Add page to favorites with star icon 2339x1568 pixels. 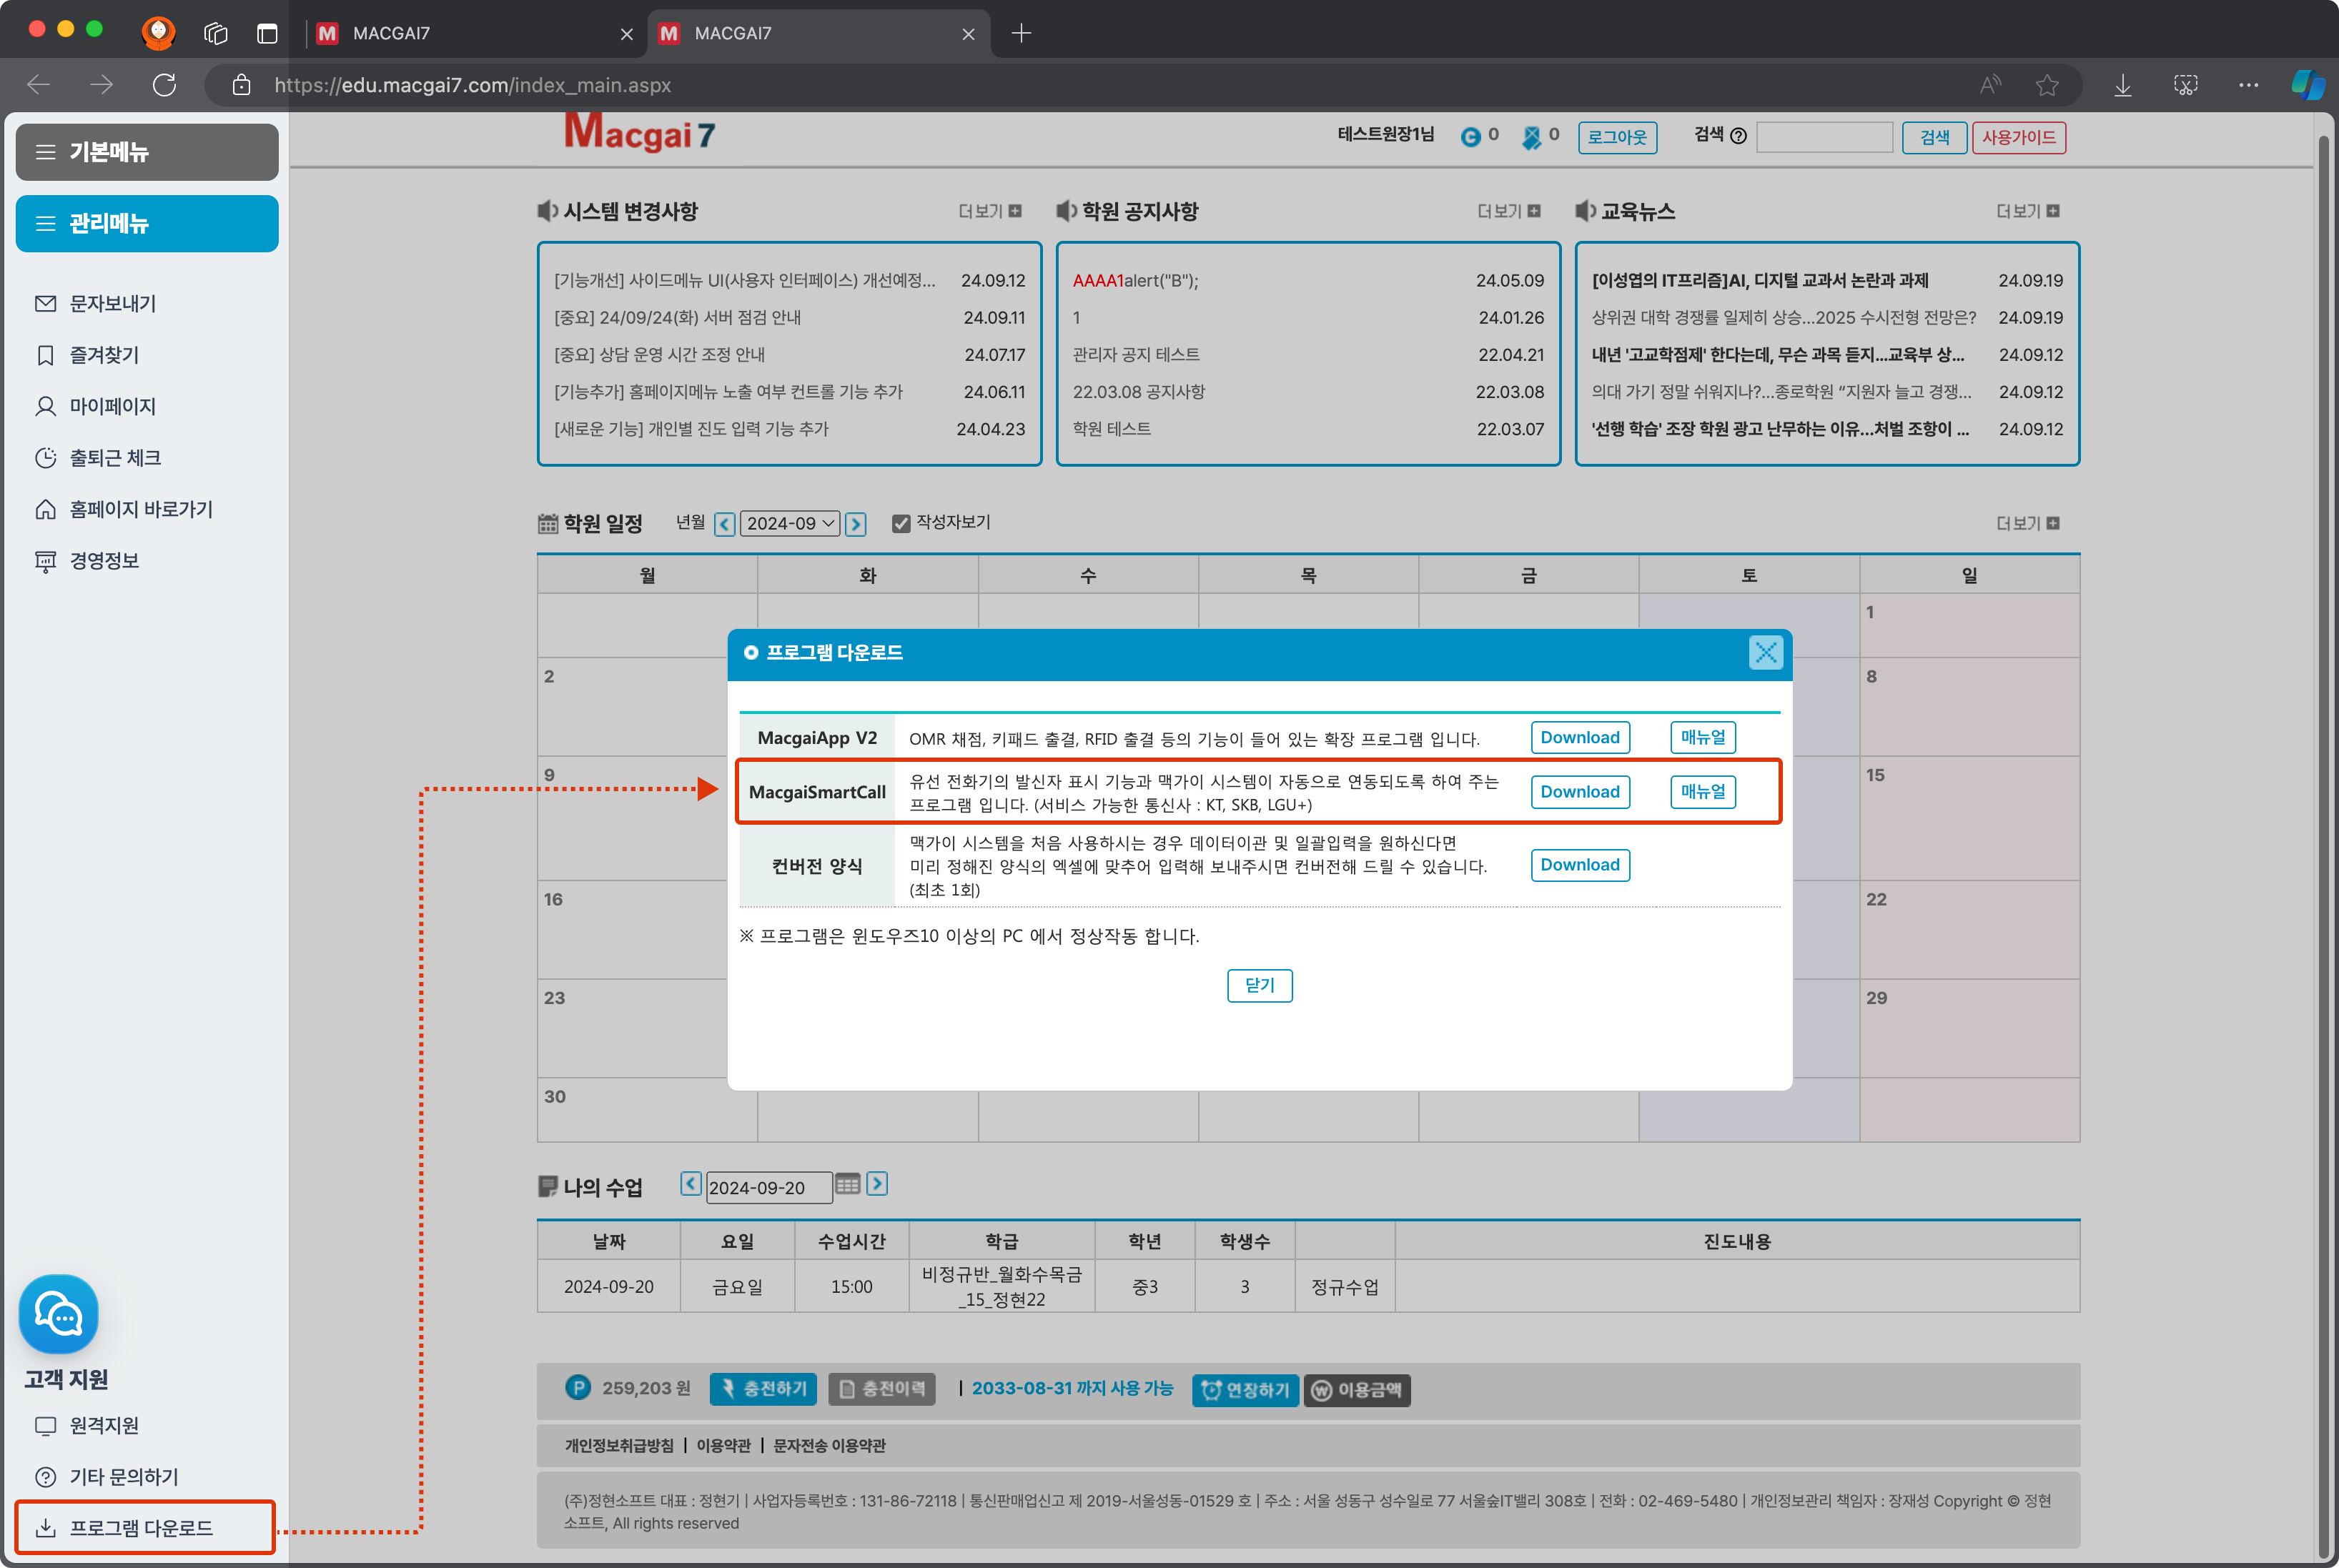click(x=2046, y=85)
